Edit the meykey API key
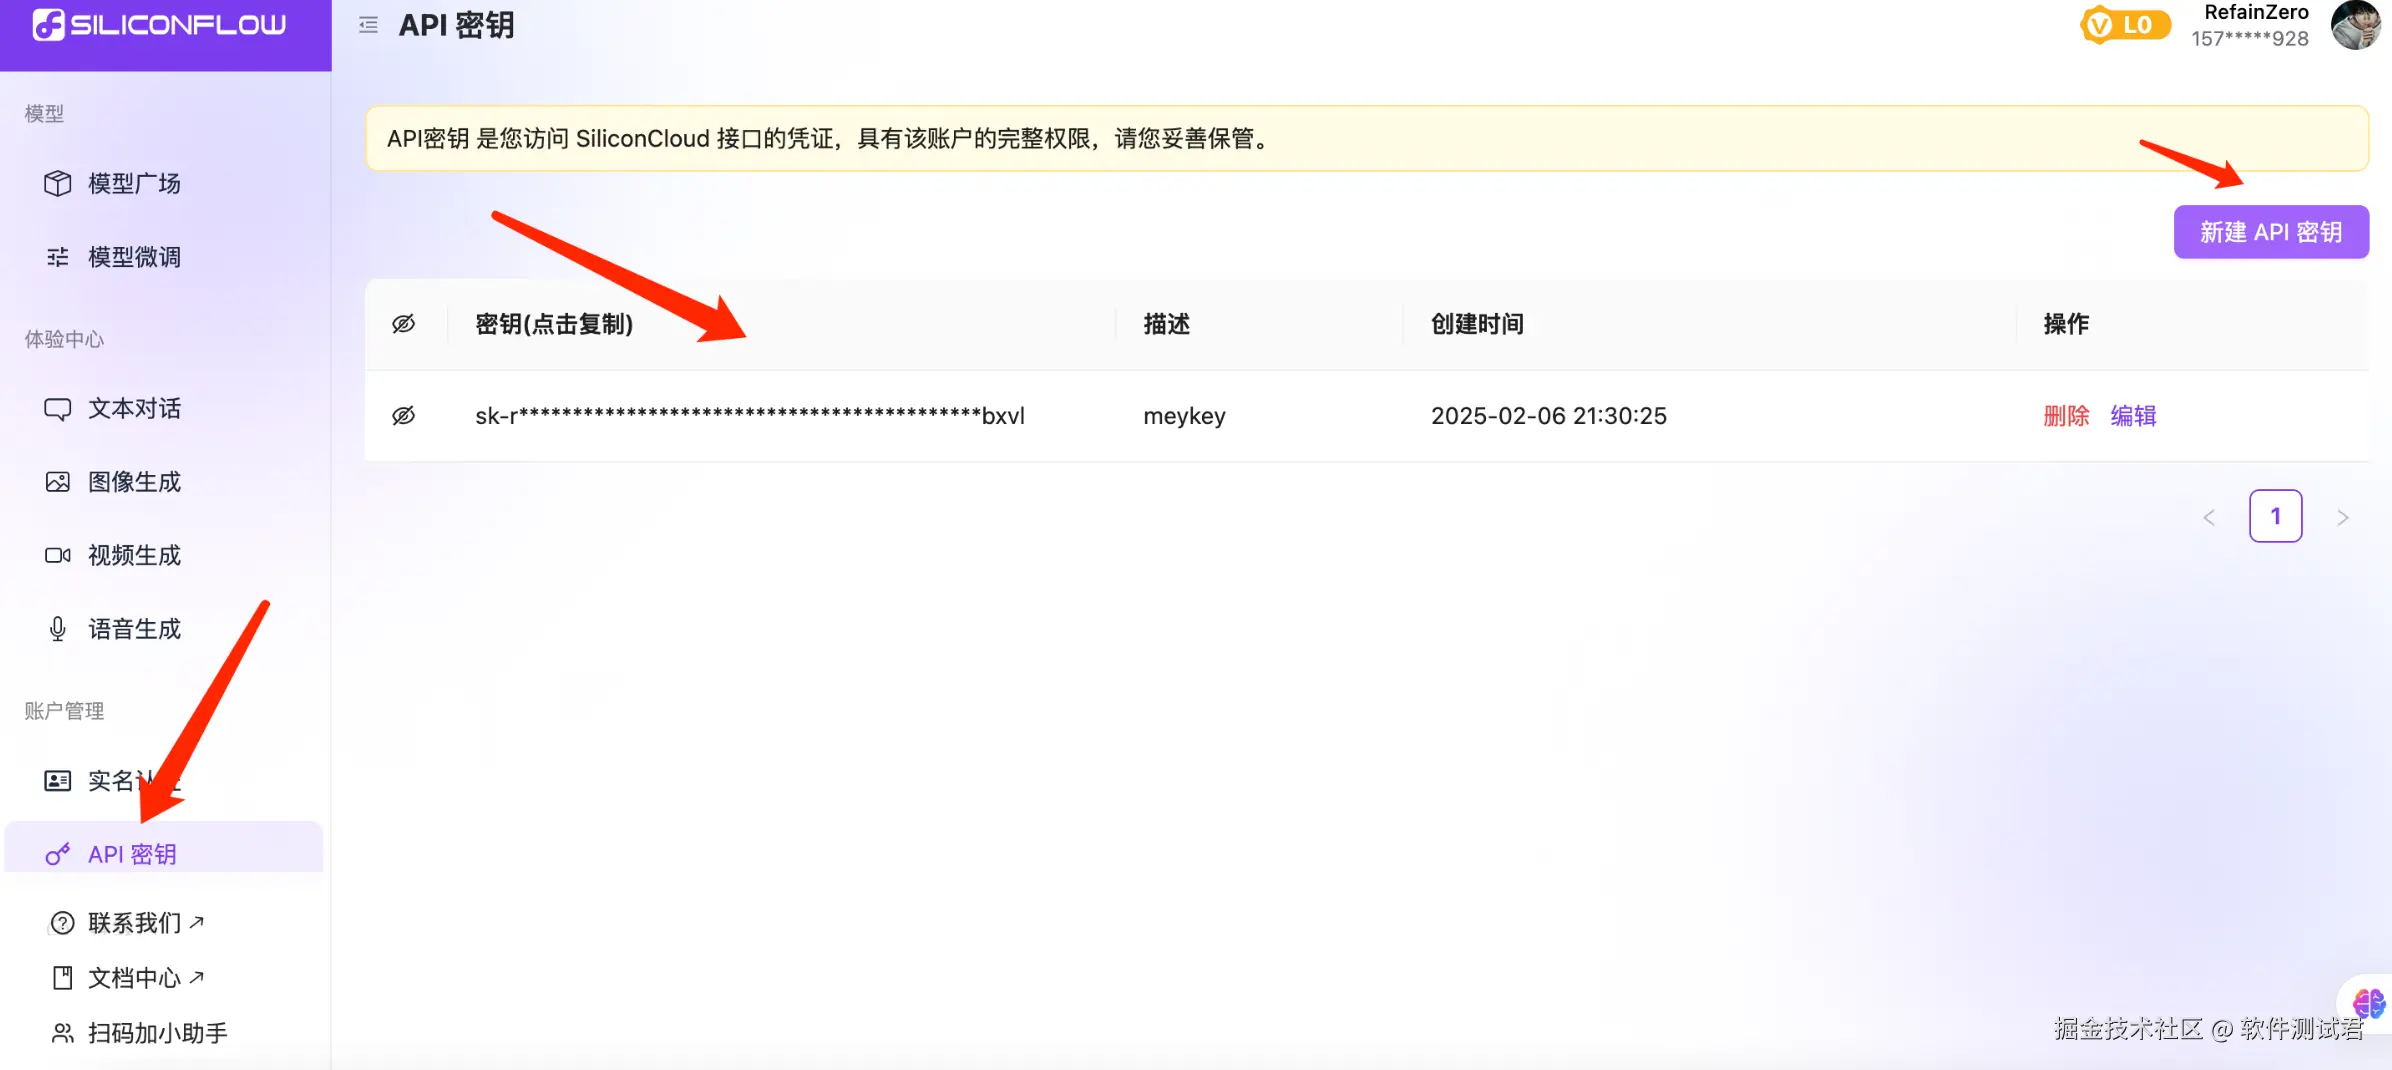 coord(2133,416)
